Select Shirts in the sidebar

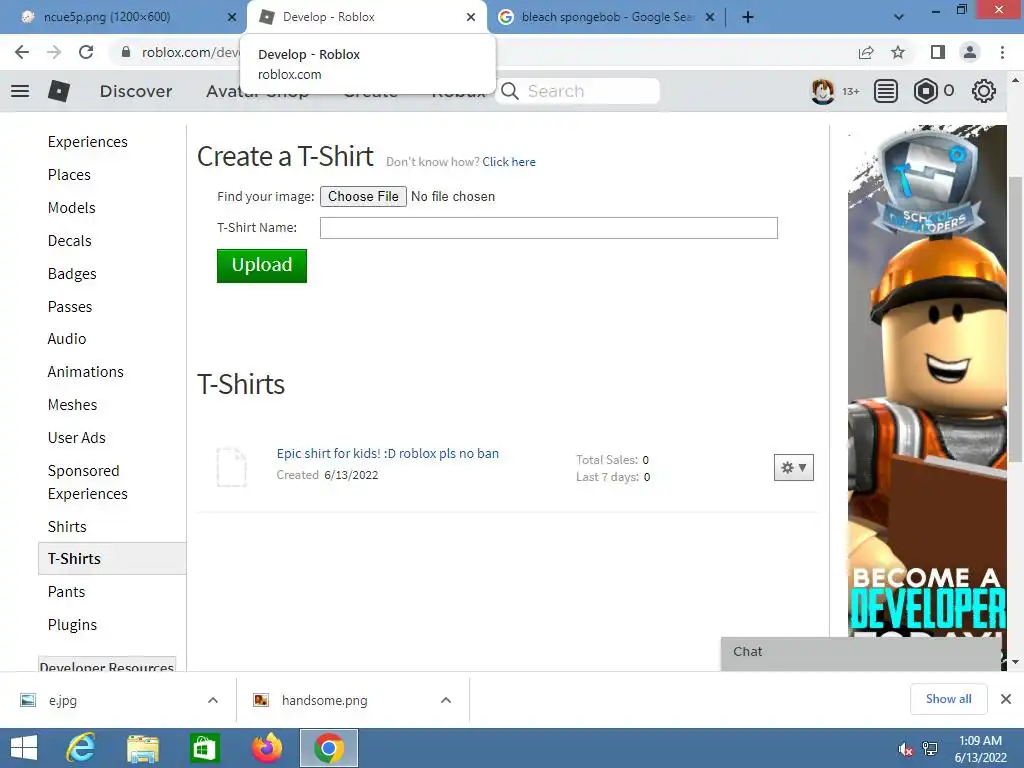67,526
